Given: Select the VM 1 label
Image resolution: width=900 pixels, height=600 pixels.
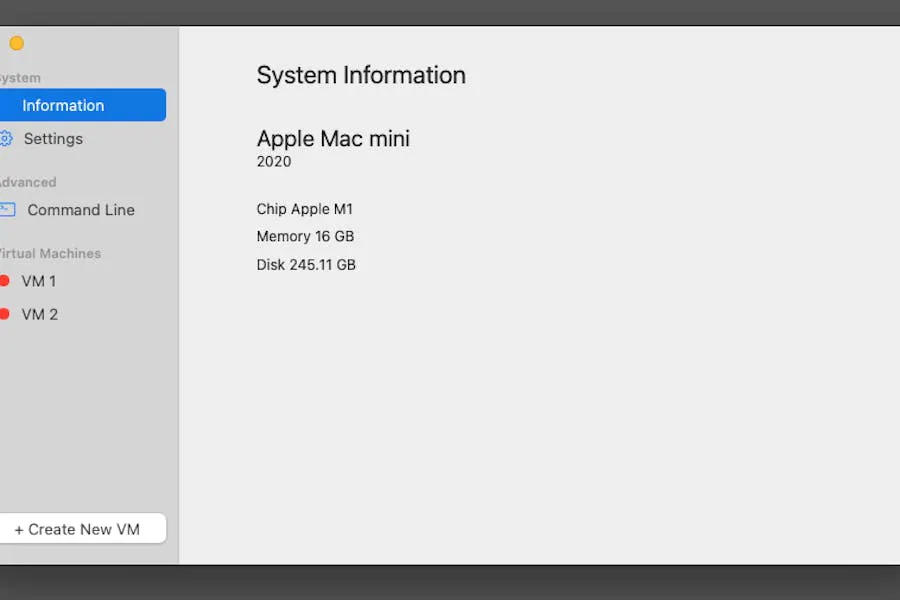Looking at the screenshot, I should pyautogui.click(x=39, y=282).
